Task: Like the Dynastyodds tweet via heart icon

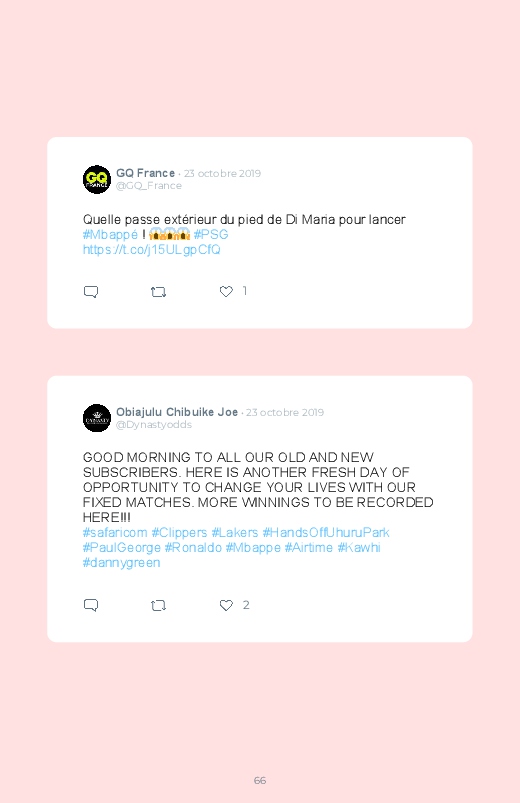Action: [x=226, y=605]
